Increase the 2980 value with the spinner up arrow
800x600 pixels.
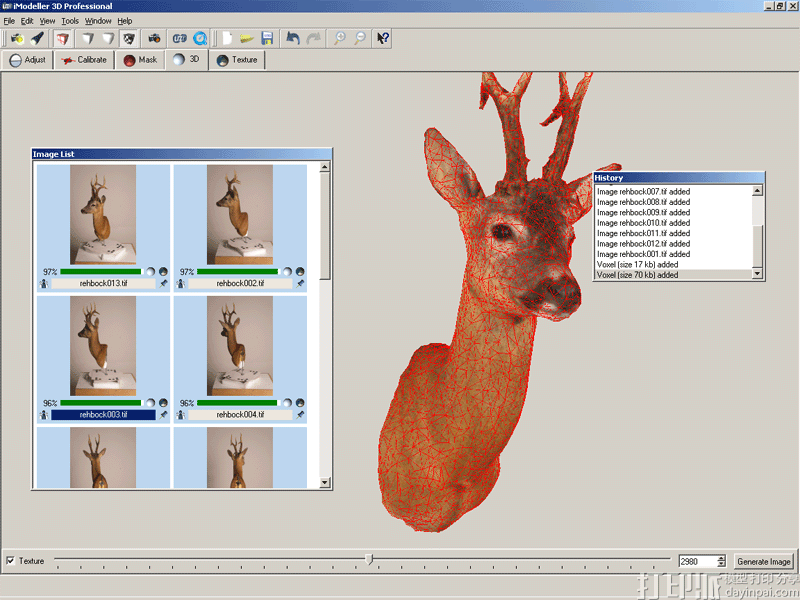721,558
